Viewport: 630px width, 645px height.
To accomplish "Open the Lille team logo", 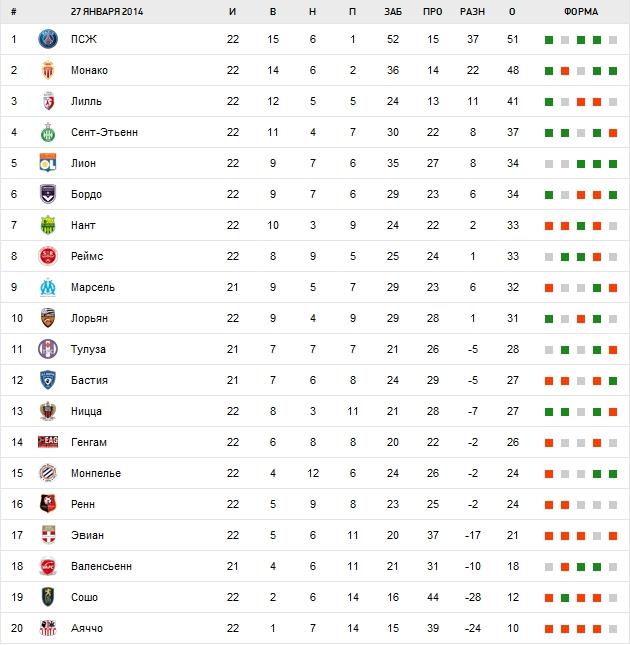I will (x=47, y=102).
